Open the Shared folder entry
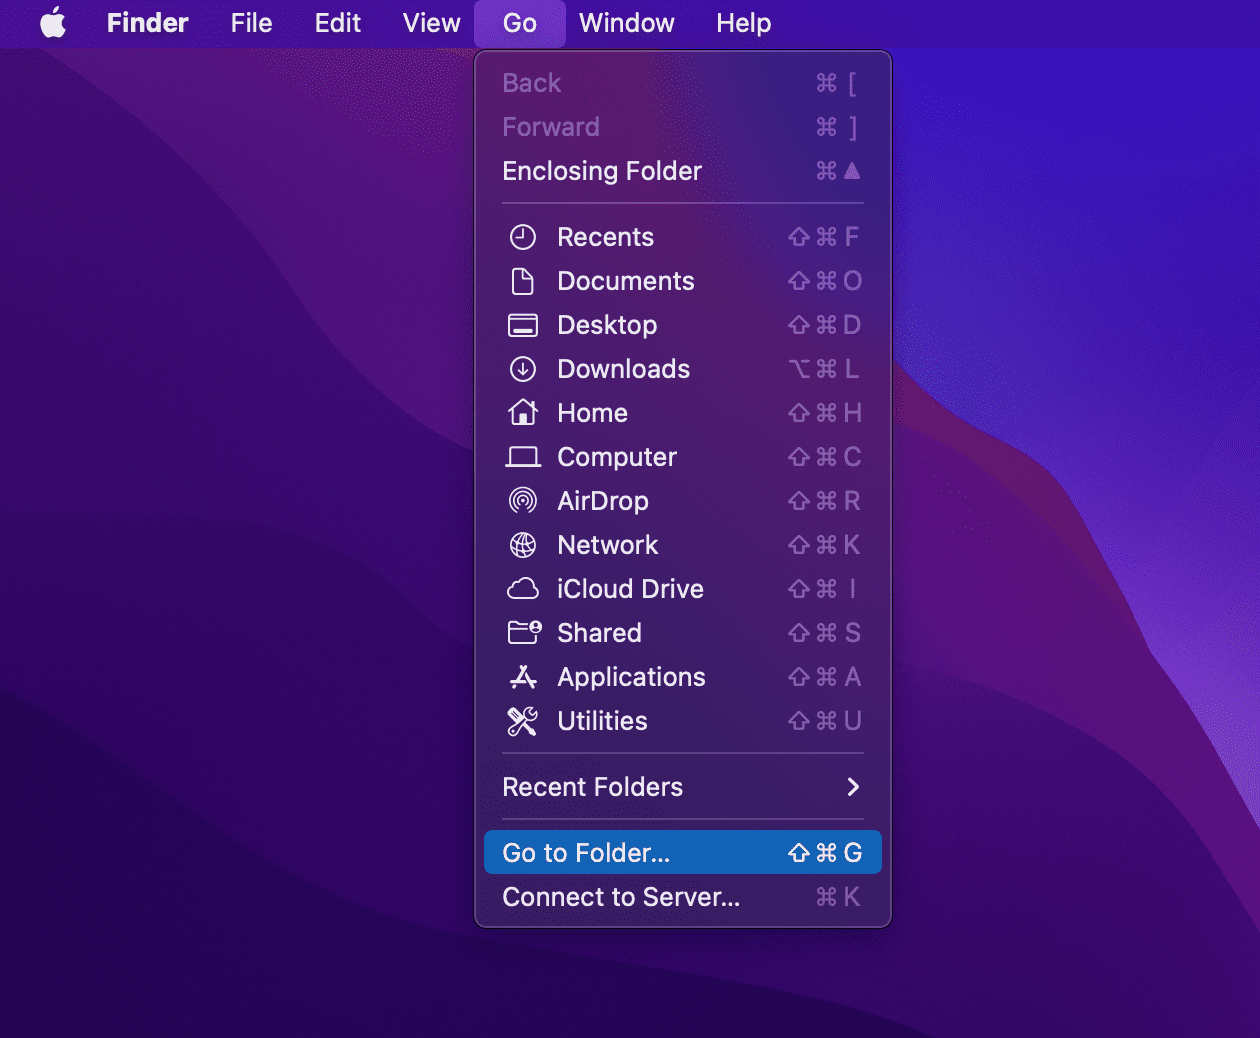Viewport: 1260px width, 1038px height. pyautogui.click(x=599, y=633)
